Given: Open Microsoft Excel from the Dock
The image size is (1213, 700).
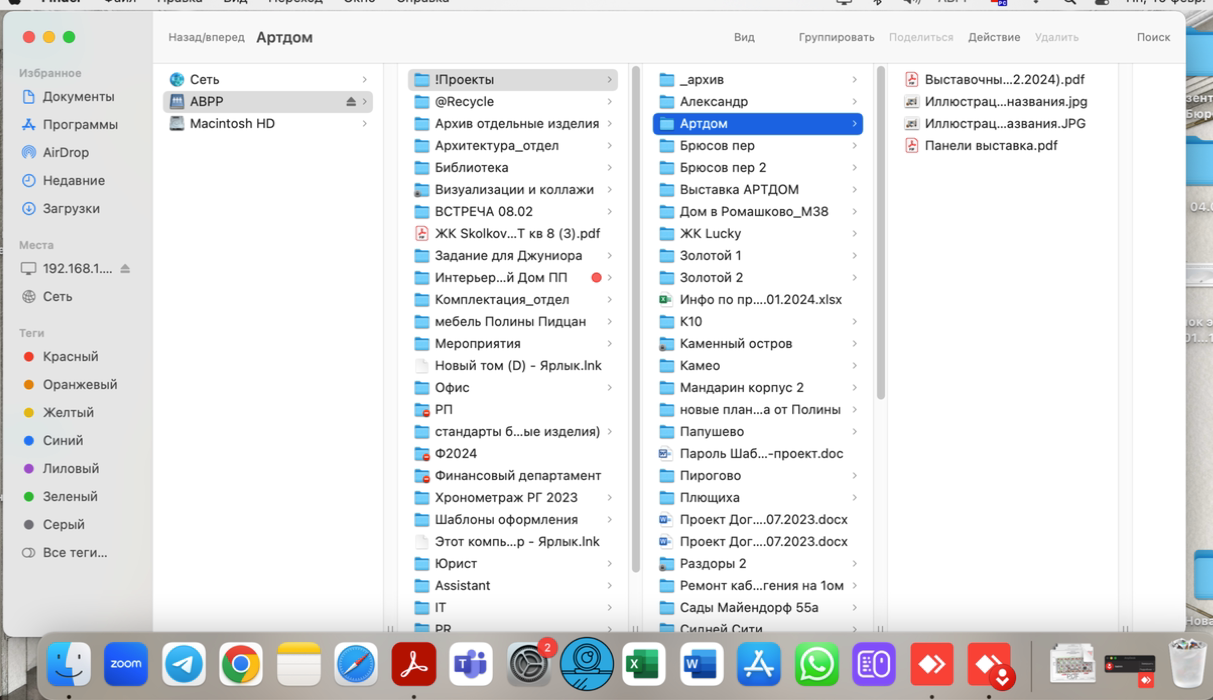Looking at the screenshot, I should click(x=643, y=665).
